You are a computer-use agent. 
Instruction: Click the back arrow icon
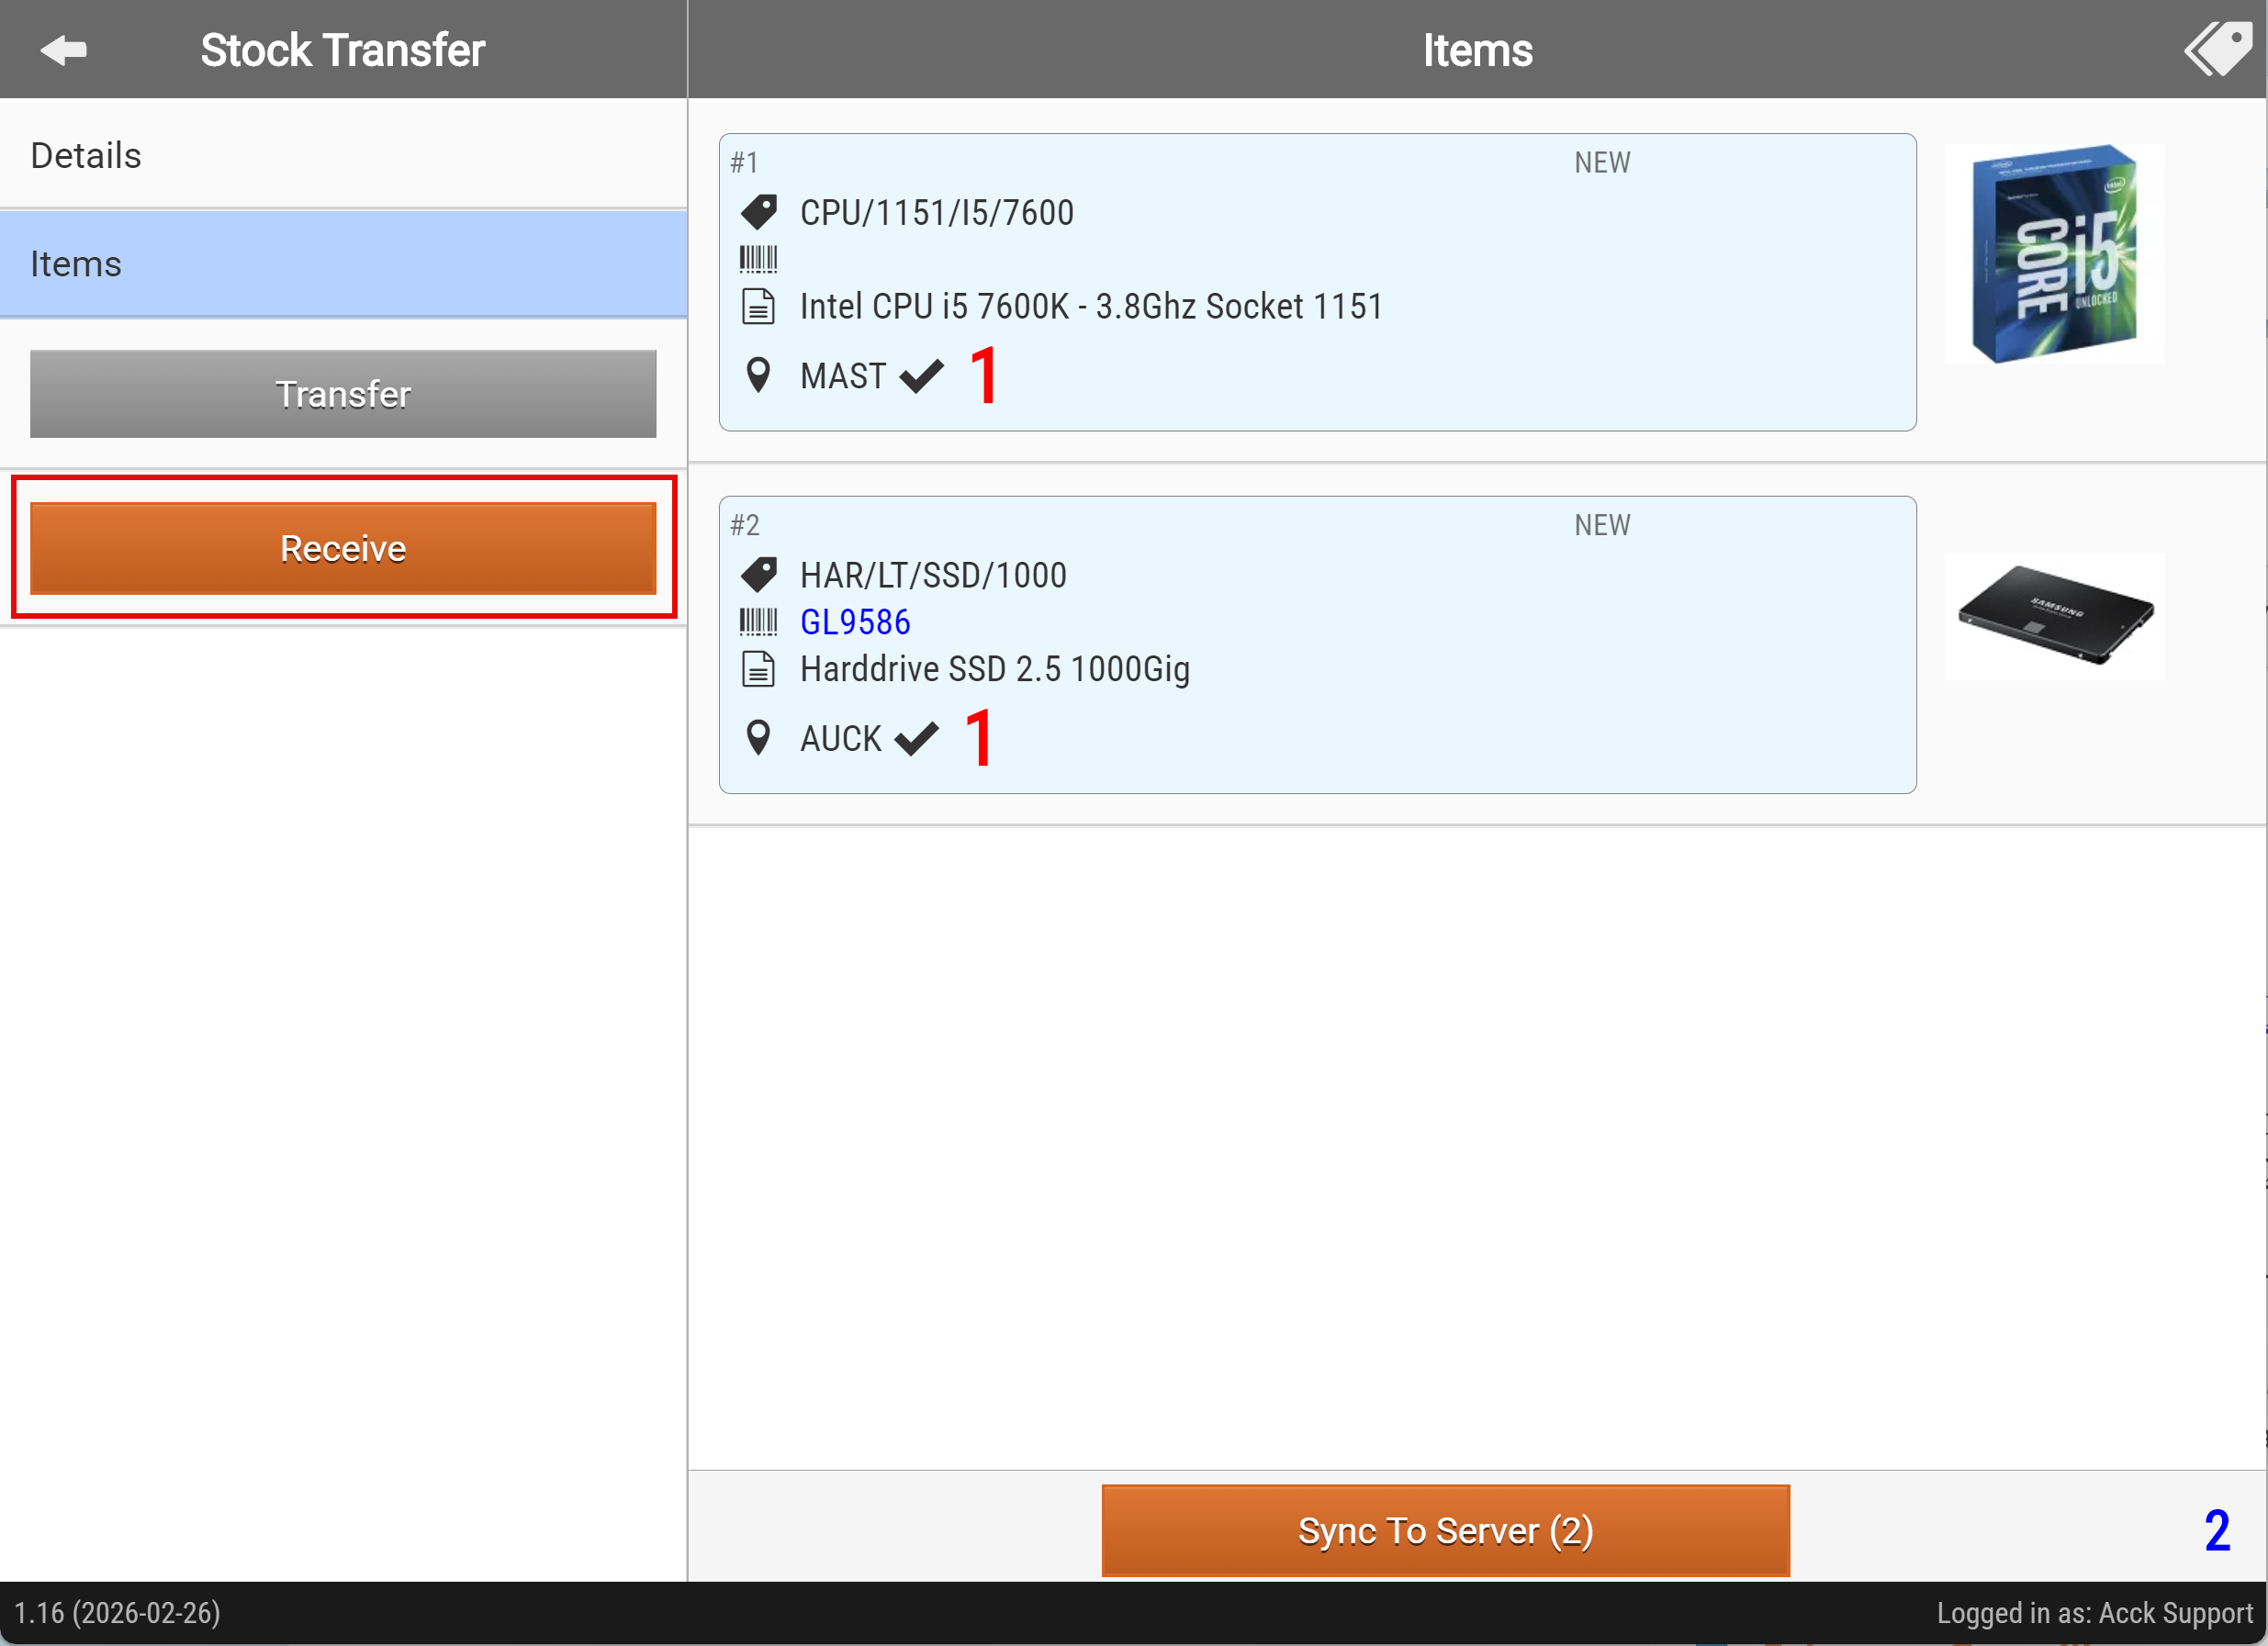tap(64, 50)
